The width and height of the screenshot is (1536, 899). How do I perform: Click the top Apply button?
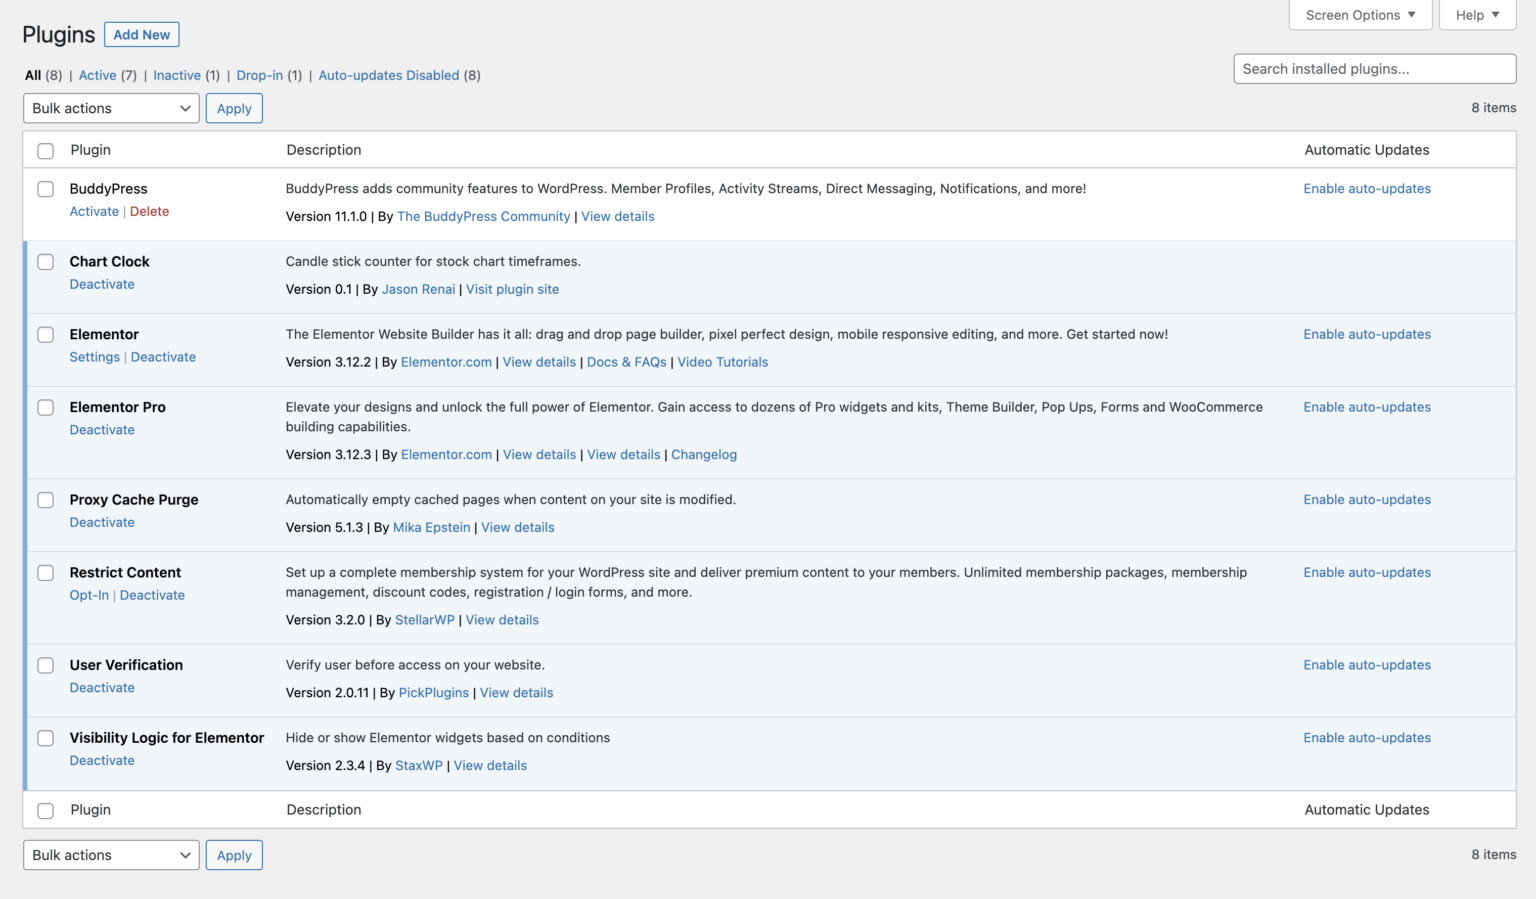pos(234,108)
